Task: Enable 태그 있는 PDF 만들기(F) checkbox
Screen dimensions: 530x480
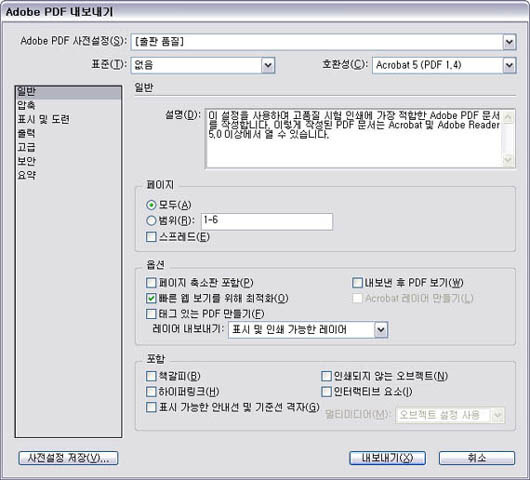Action: [x=151, y=314]
